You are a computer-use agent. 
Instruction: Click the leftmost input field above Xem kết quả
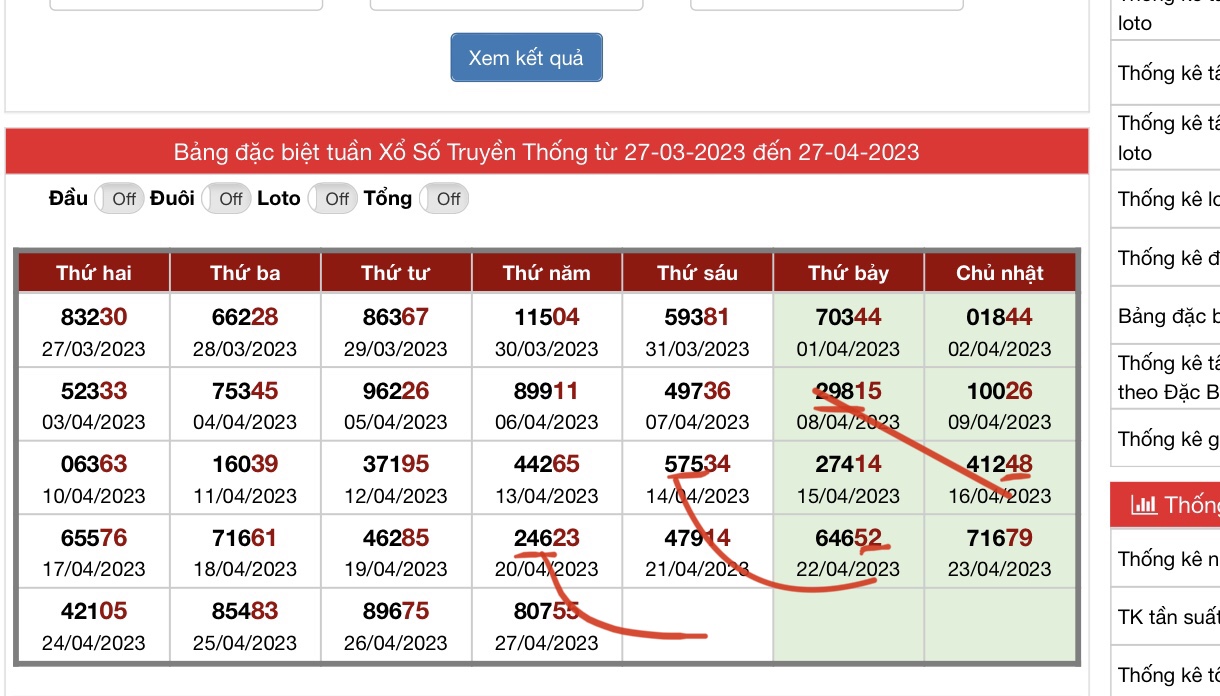coord(186,5)
